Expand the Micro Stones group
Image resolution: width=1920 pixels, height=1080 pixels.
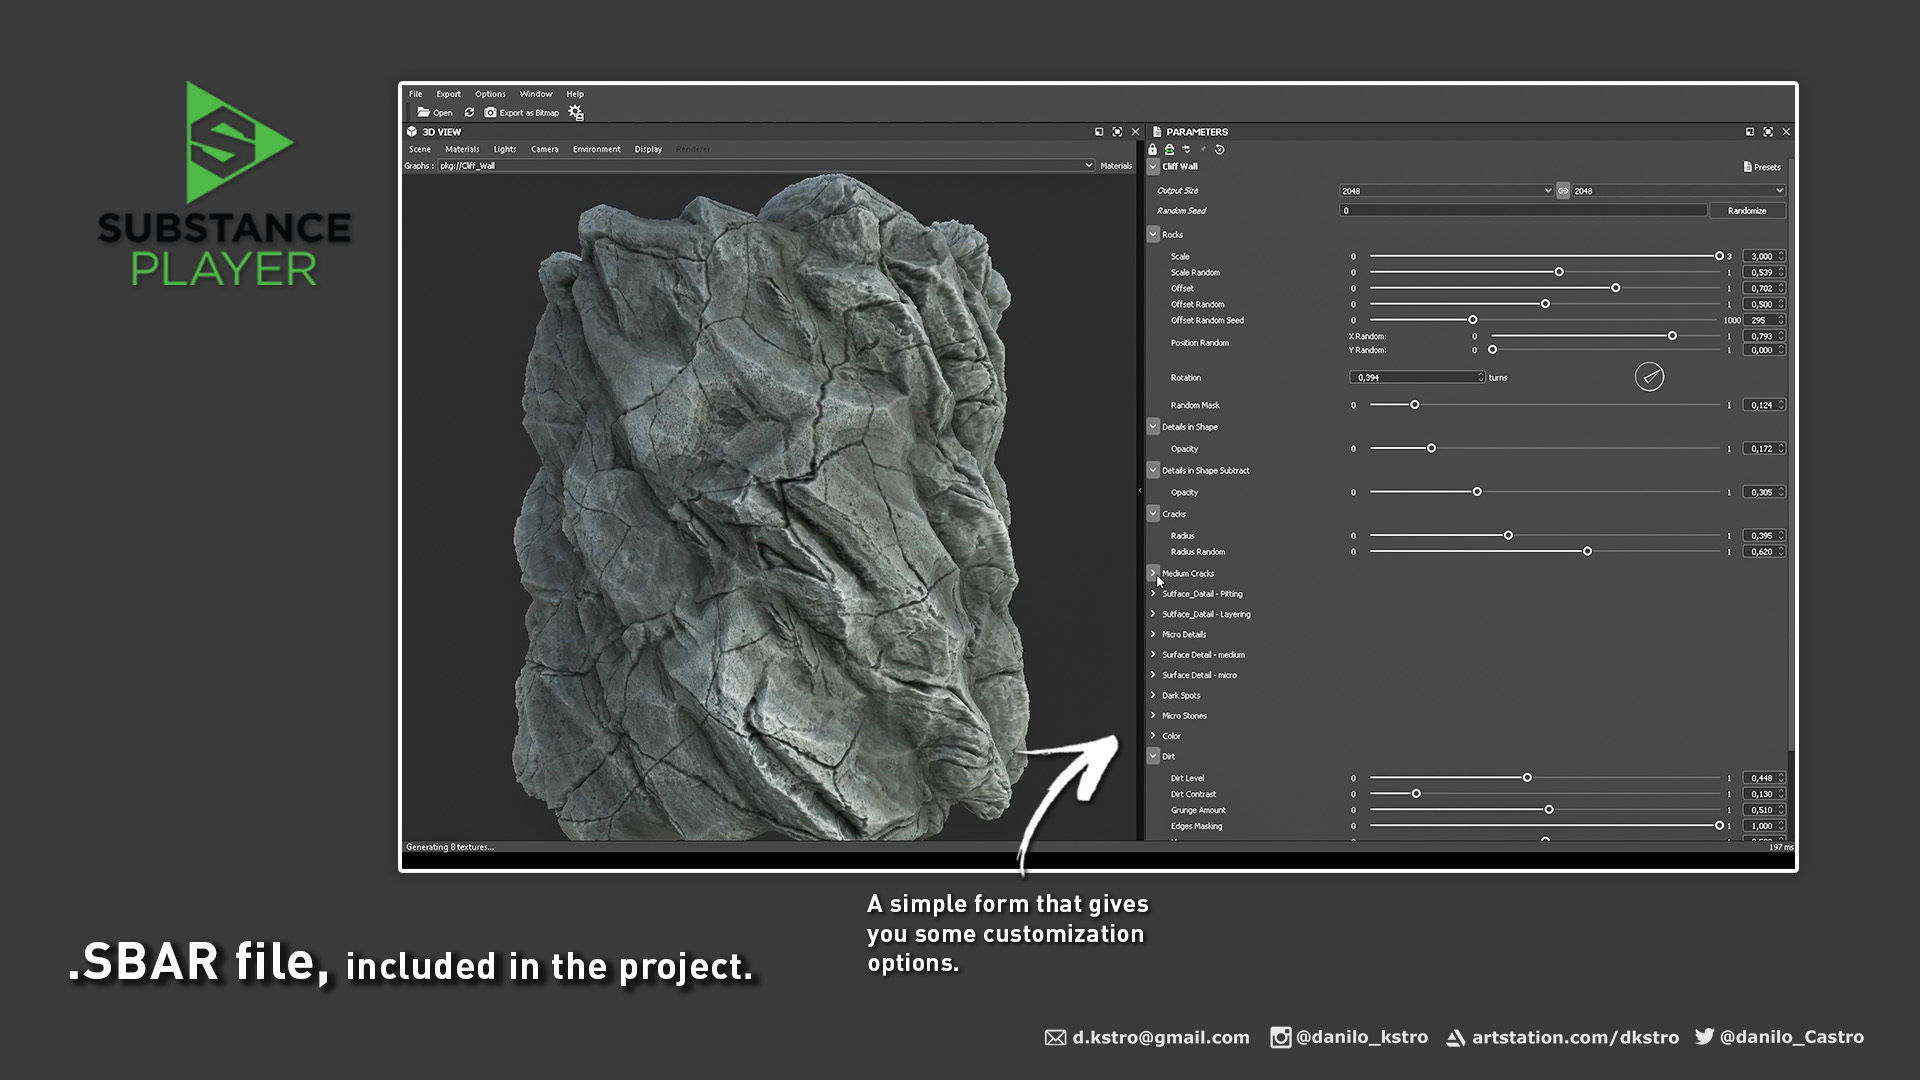coord(1153,716)
